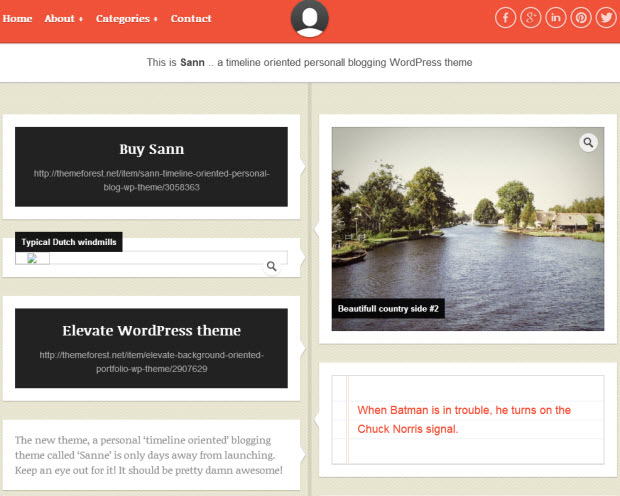Follow the Elevate portfolio theme URL
Image resolution: width=620 pixels, height=496 pixels.
pos(151,362)
